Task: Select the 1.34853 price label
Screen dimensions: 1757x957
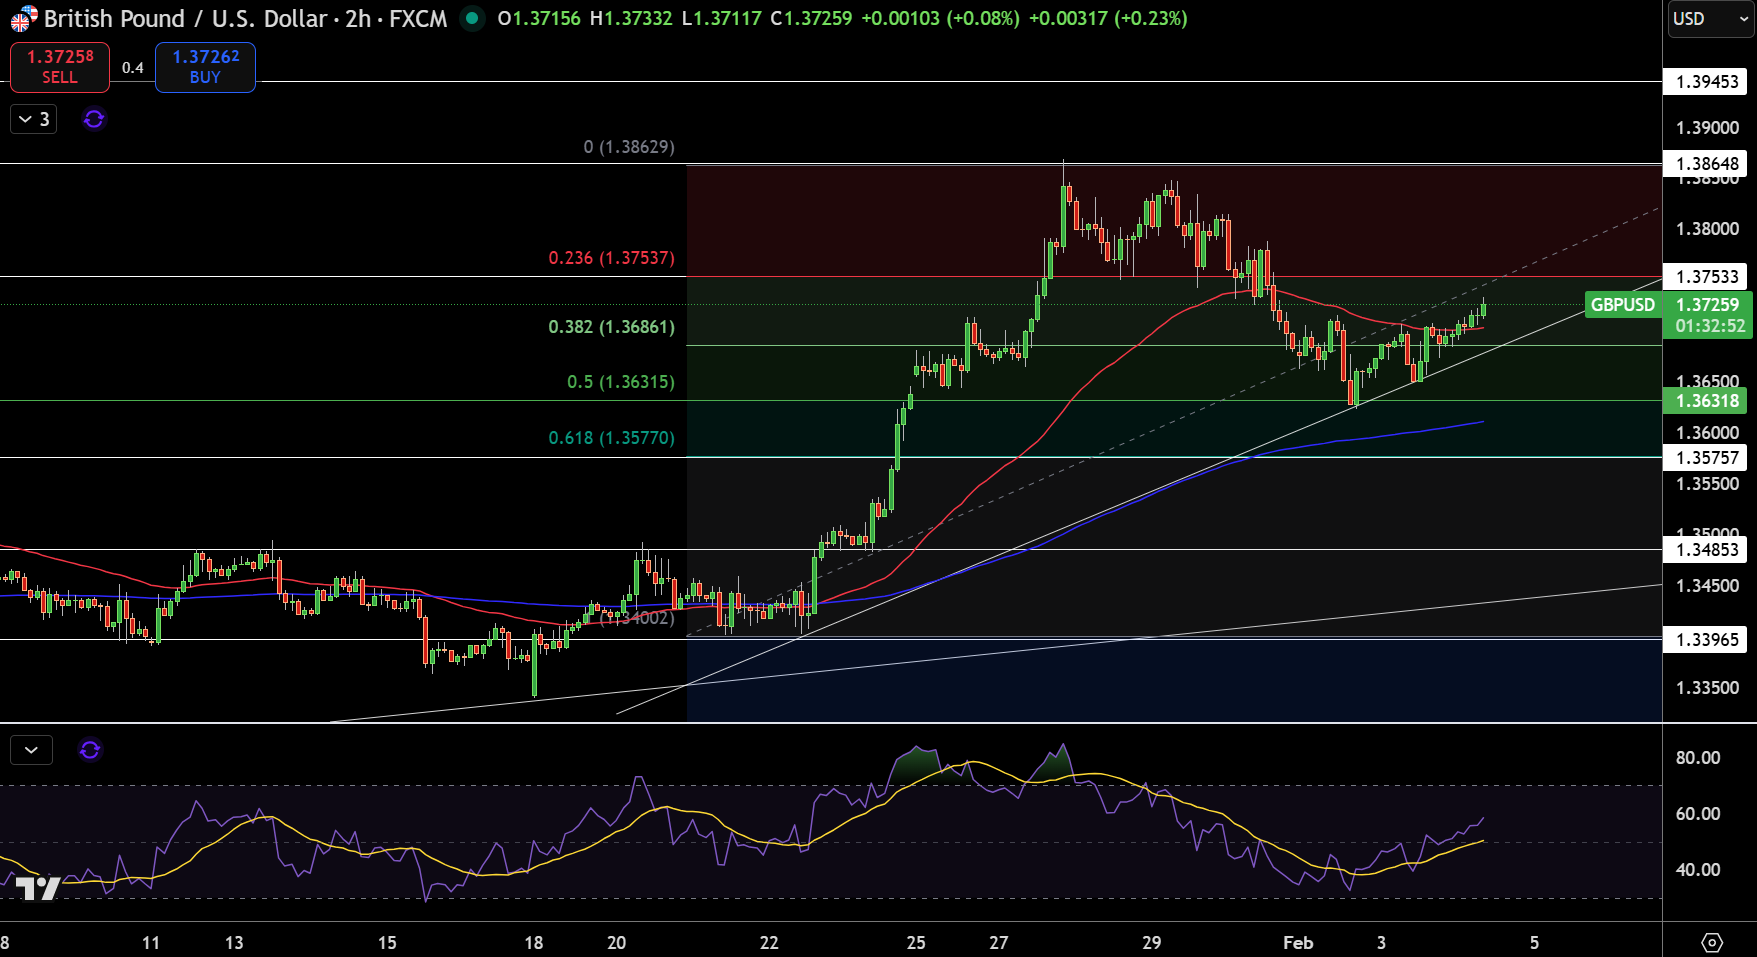Action: tap(1706, 550)
